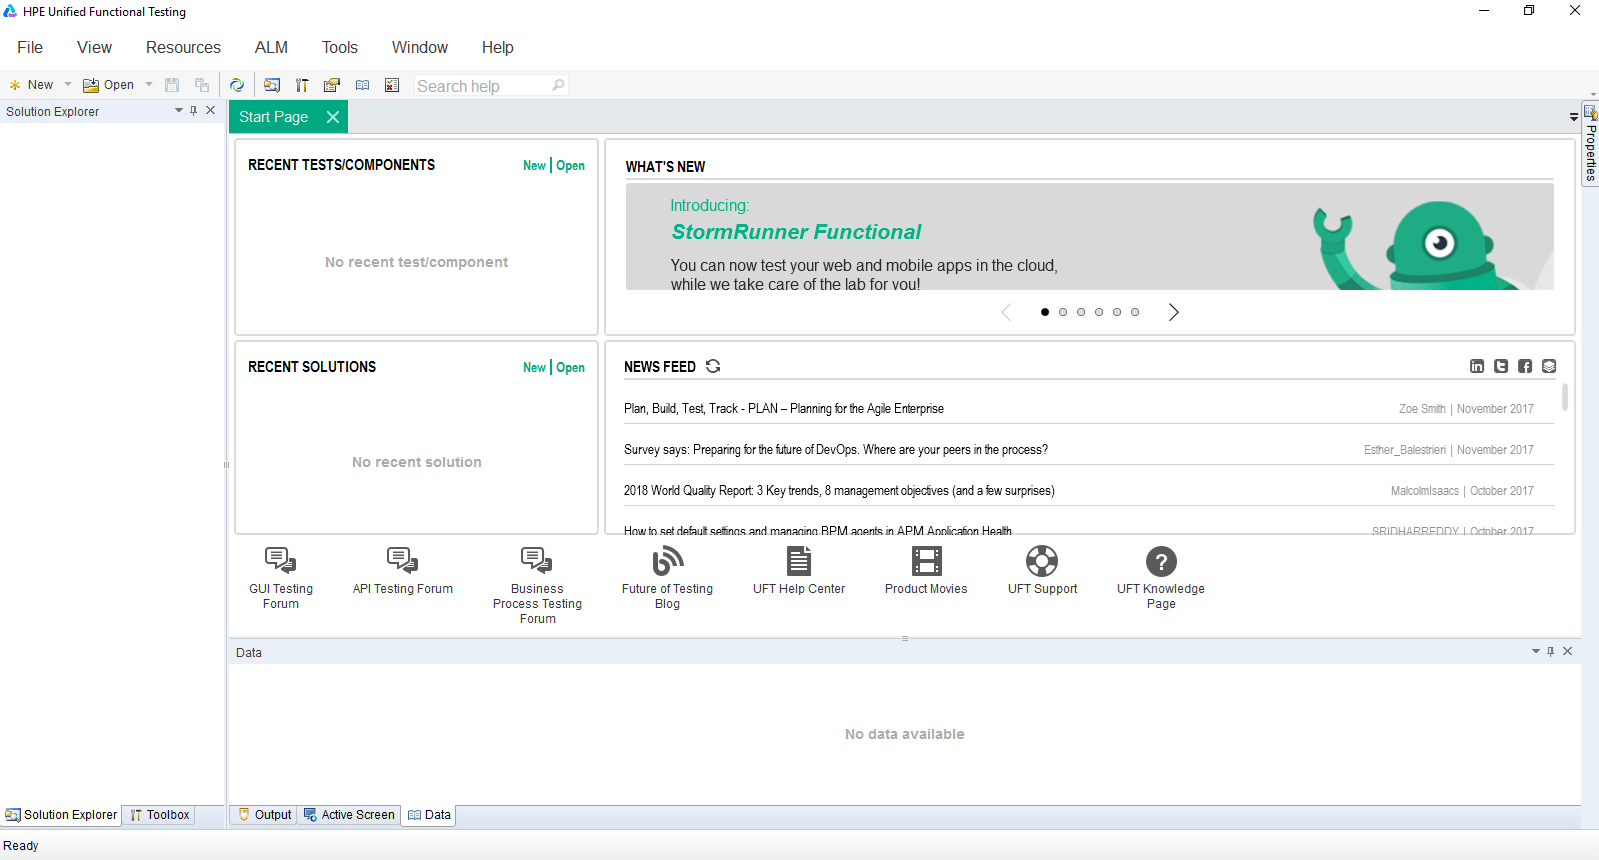Open the Resources menu
1599x860 pixels.
click(x=183, y=47)
